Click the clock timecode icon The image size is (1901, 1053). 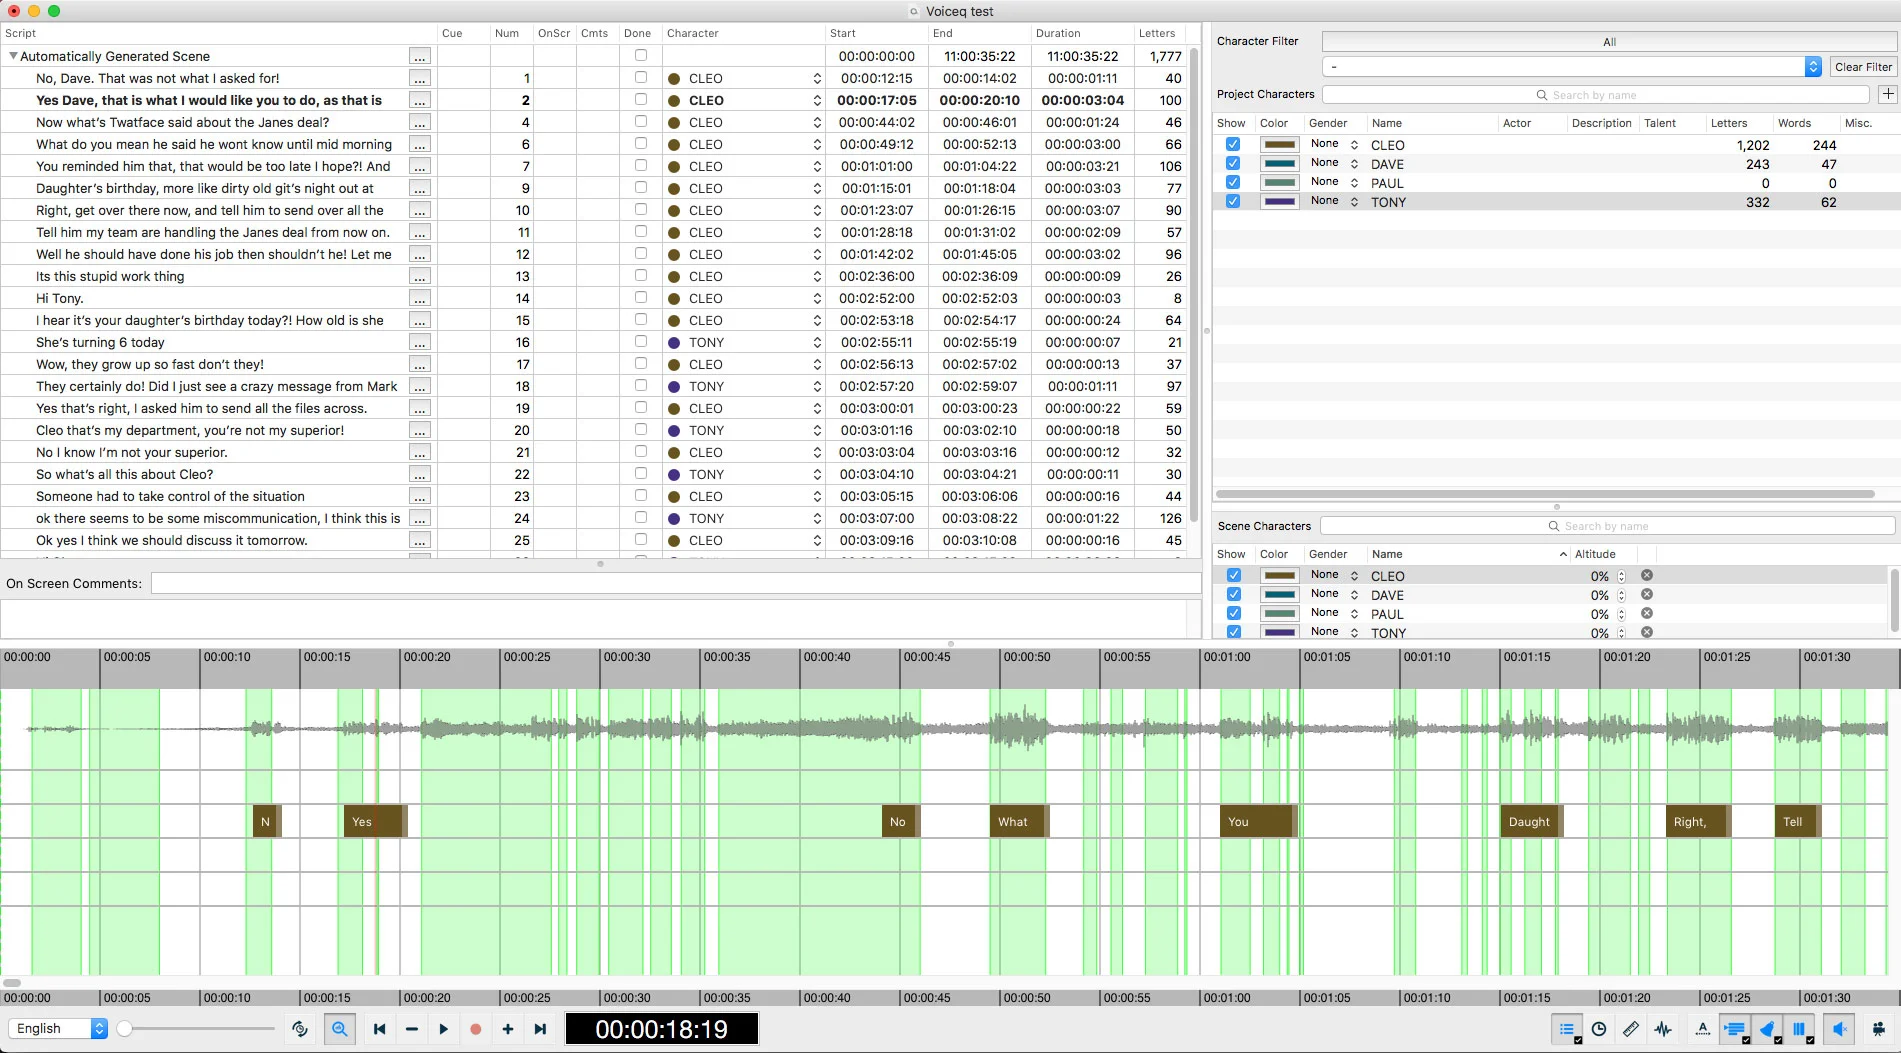point(1599,1029)
